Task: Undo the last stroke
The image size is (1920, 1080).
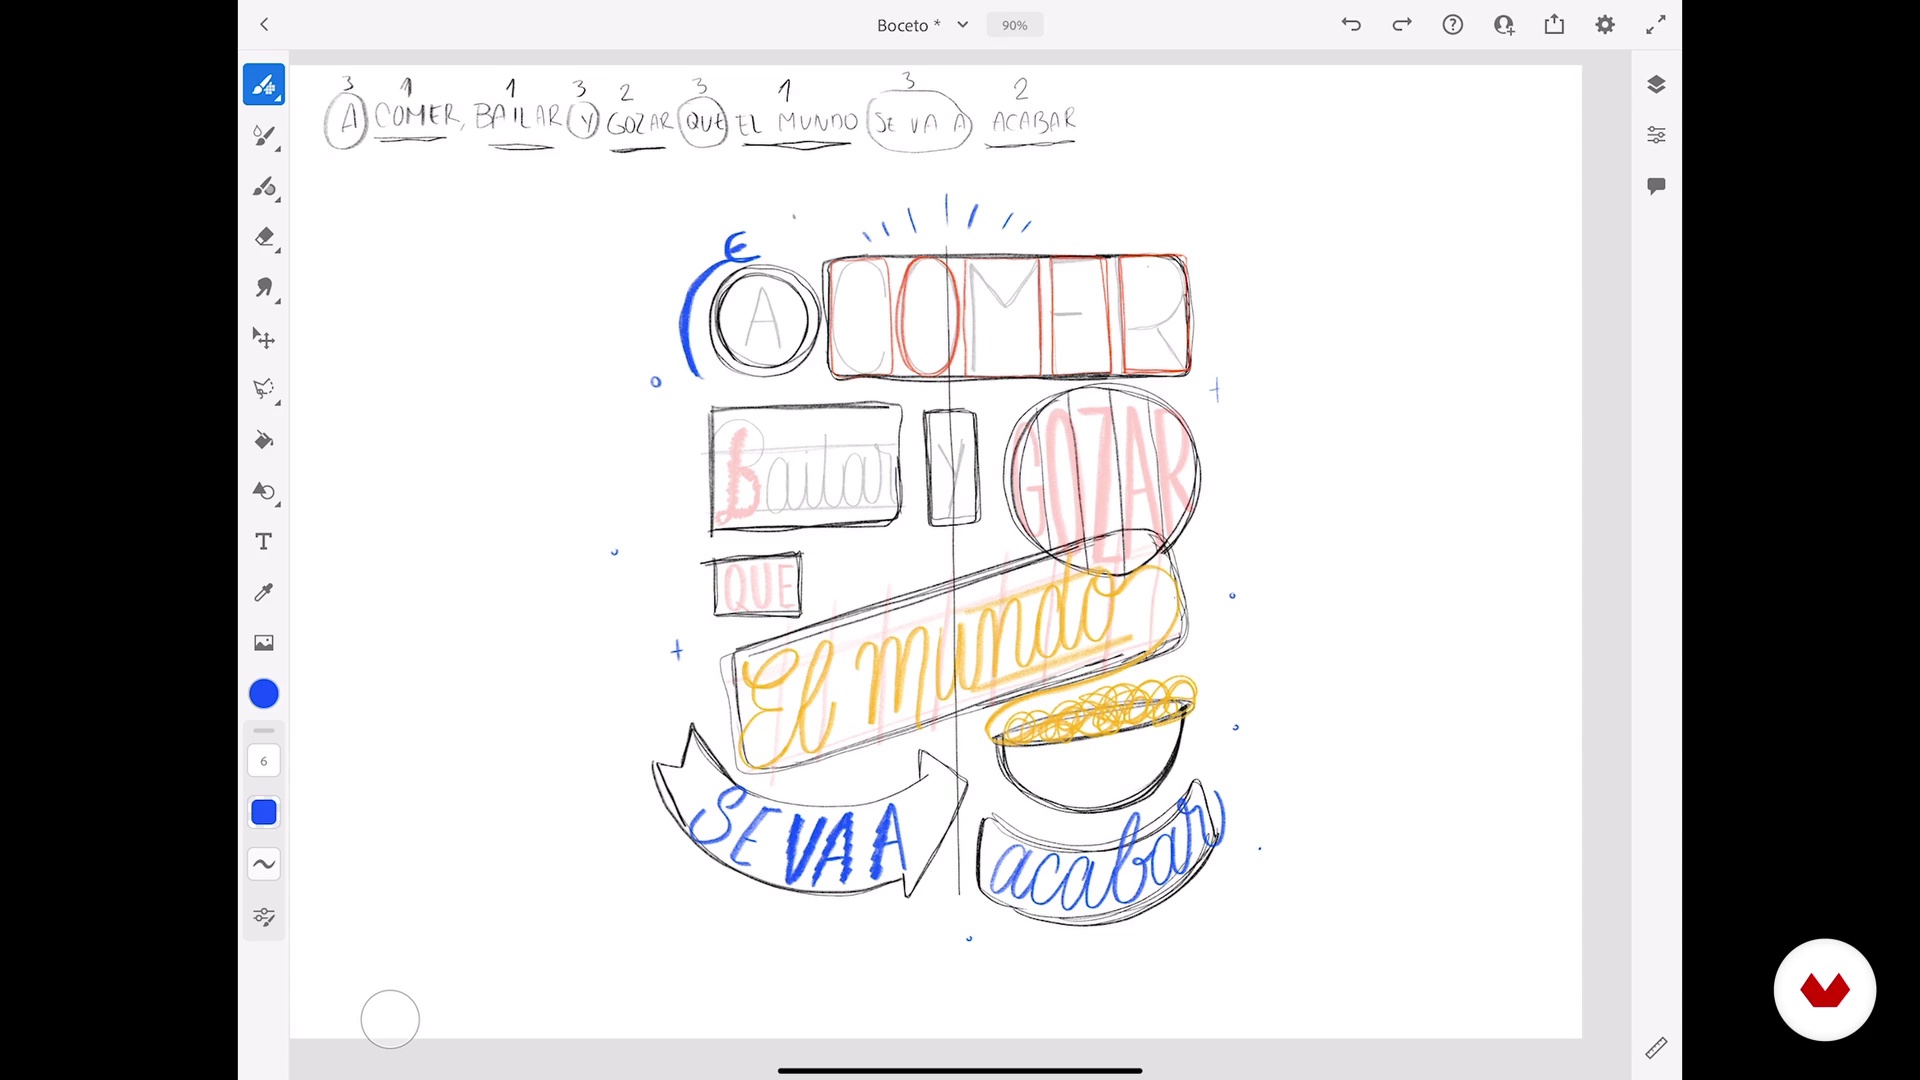Action: [x=1351, y=25]
